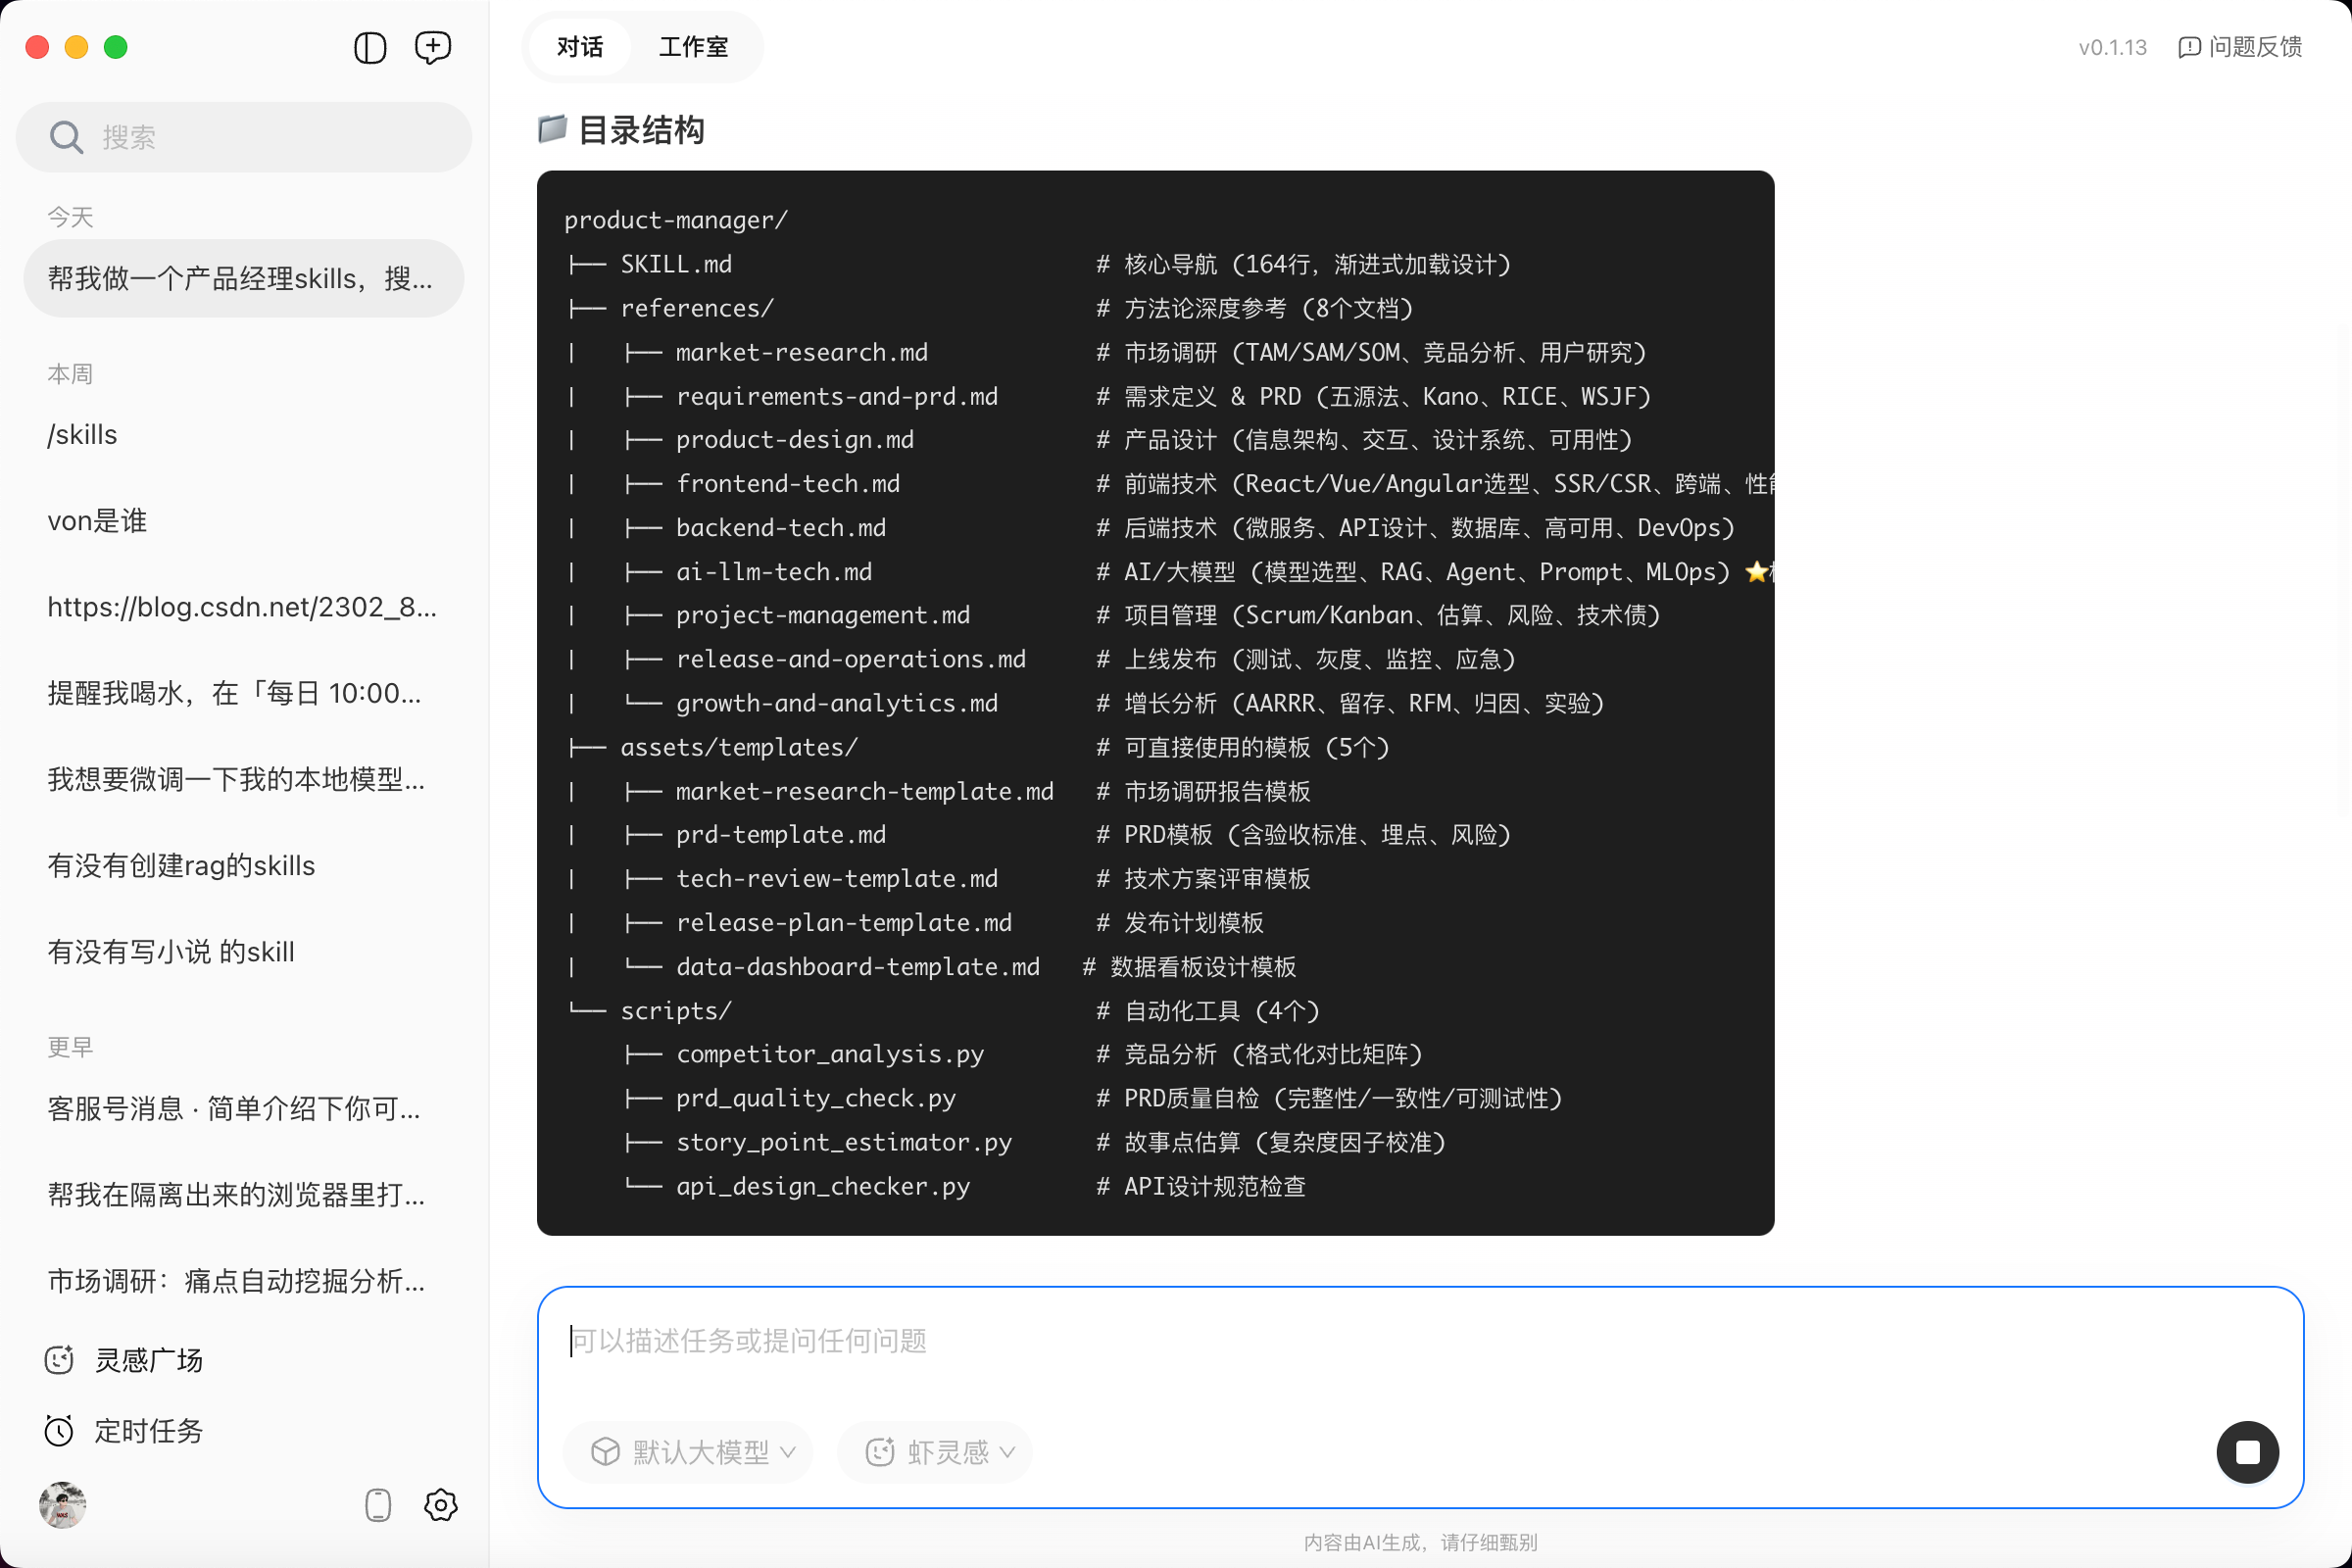
Task: Open the CSDN blog link history item
Action: point(242,606)
